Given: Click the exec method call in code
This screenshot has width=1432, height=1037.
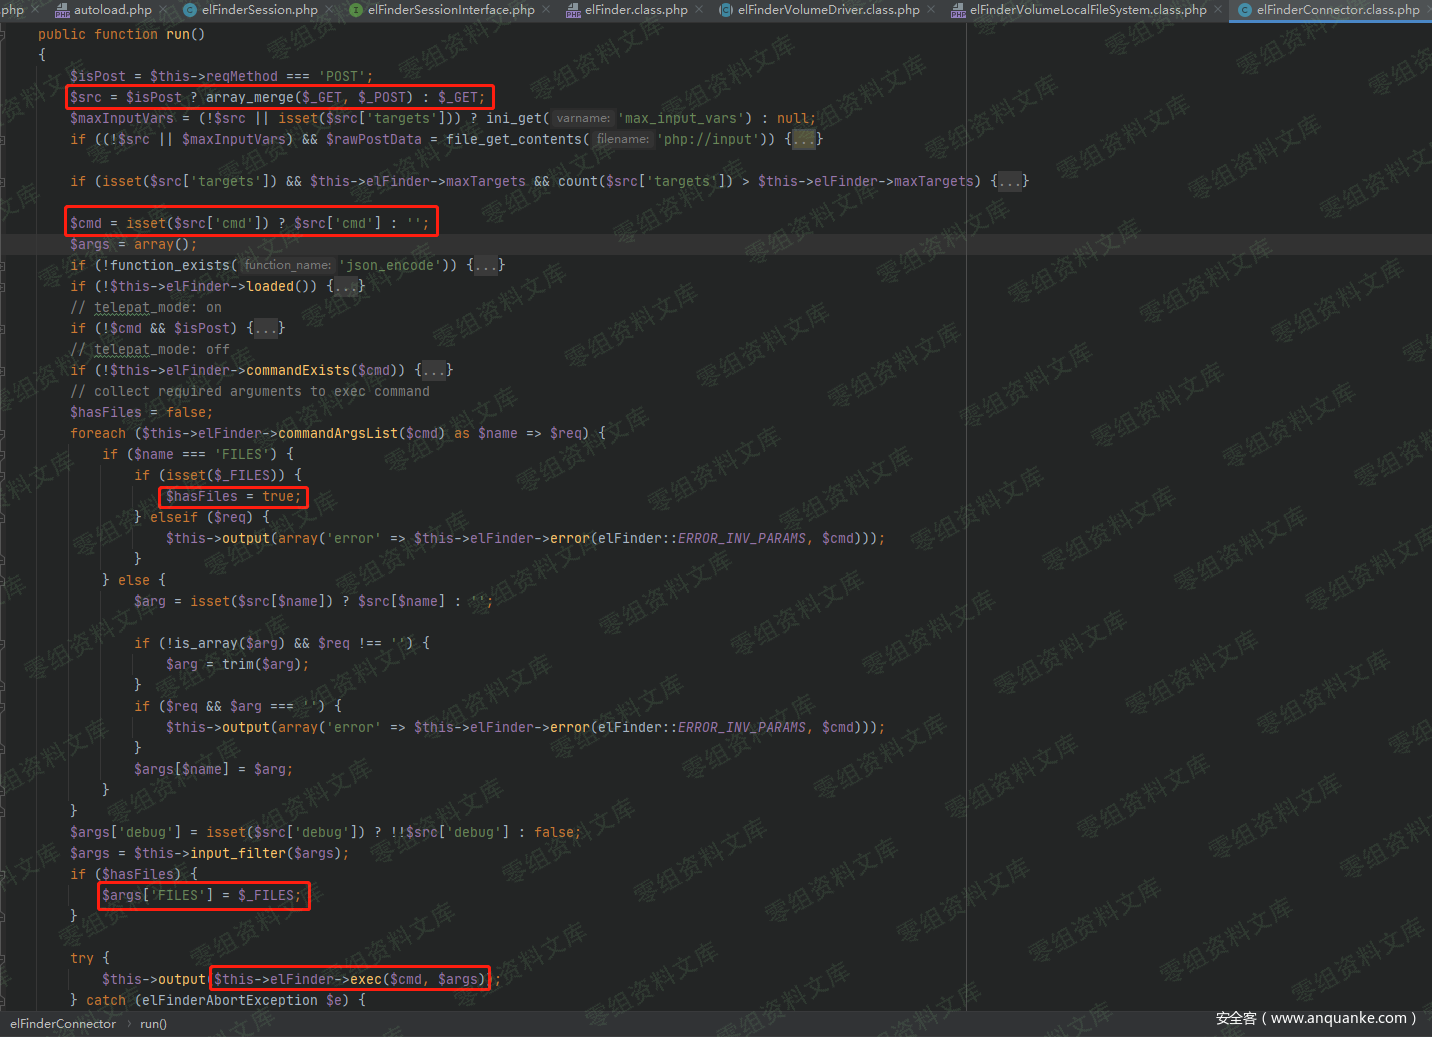Looking at the screenshot, I should coord(365,979).
